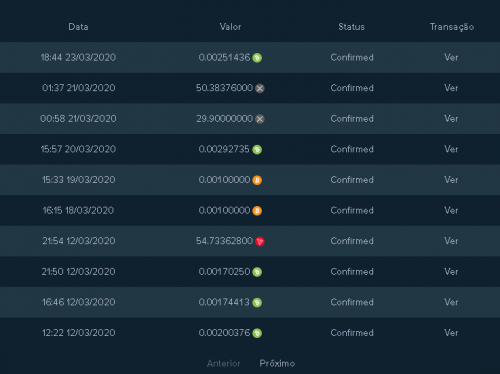Click the value 29.90000000
Viewport: 500px width, 374px height.
[225, 119]
